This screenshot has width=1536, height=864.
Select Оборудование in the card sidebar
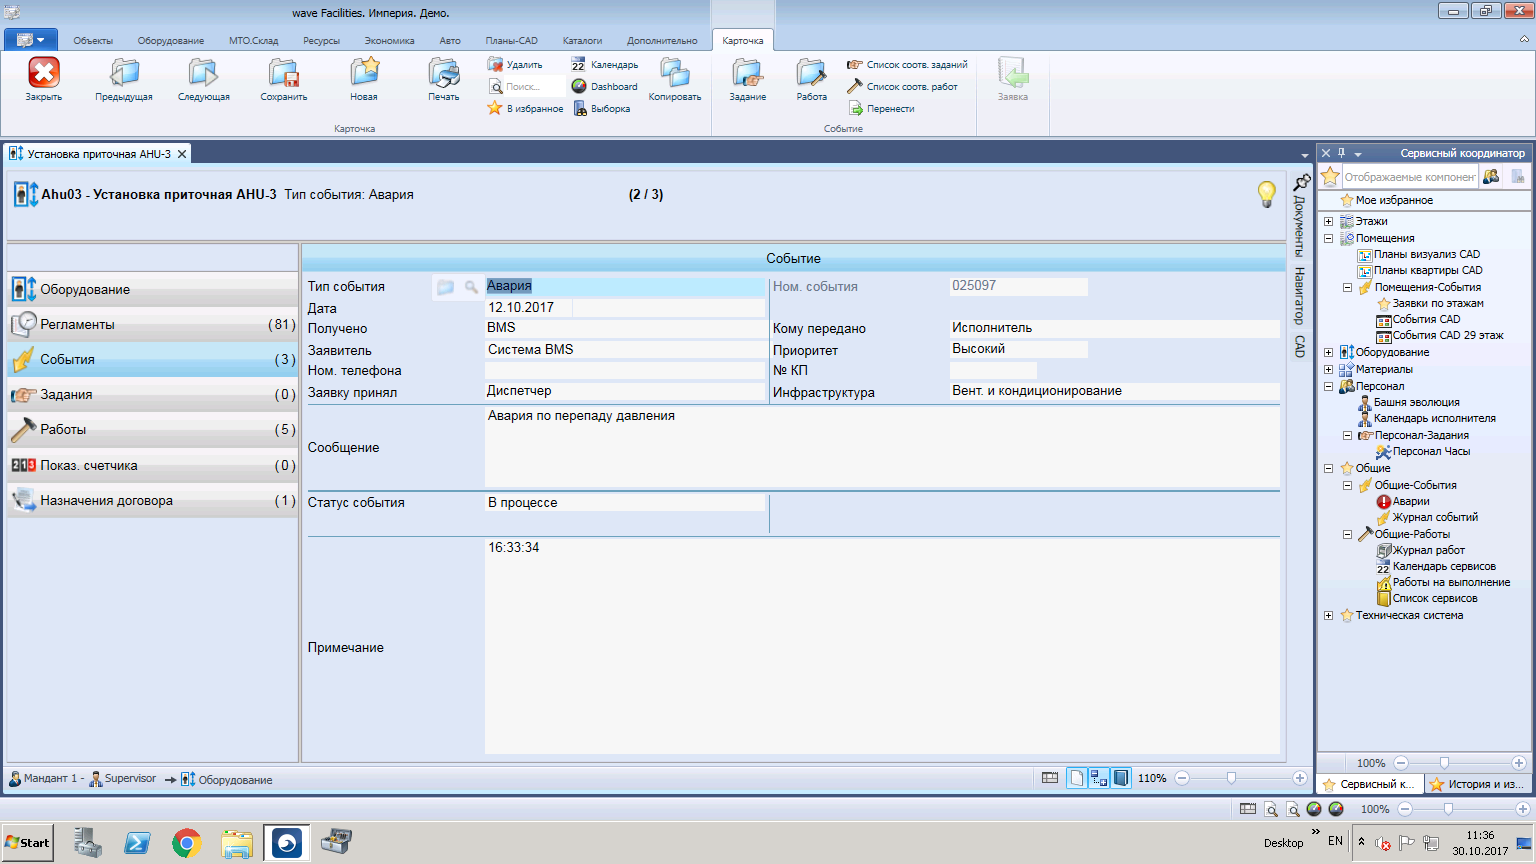coord(153,289)
